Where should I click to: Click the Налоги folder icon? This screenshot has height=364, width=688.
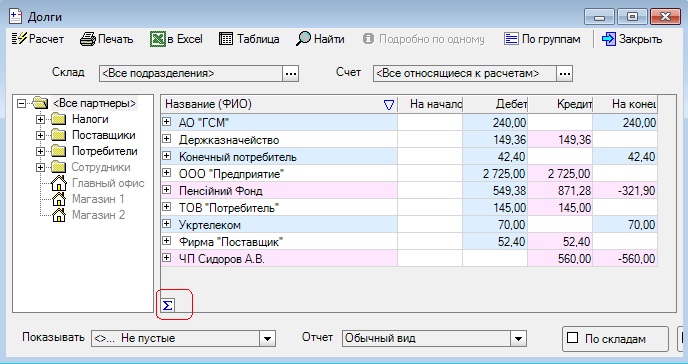click(58, 119)
